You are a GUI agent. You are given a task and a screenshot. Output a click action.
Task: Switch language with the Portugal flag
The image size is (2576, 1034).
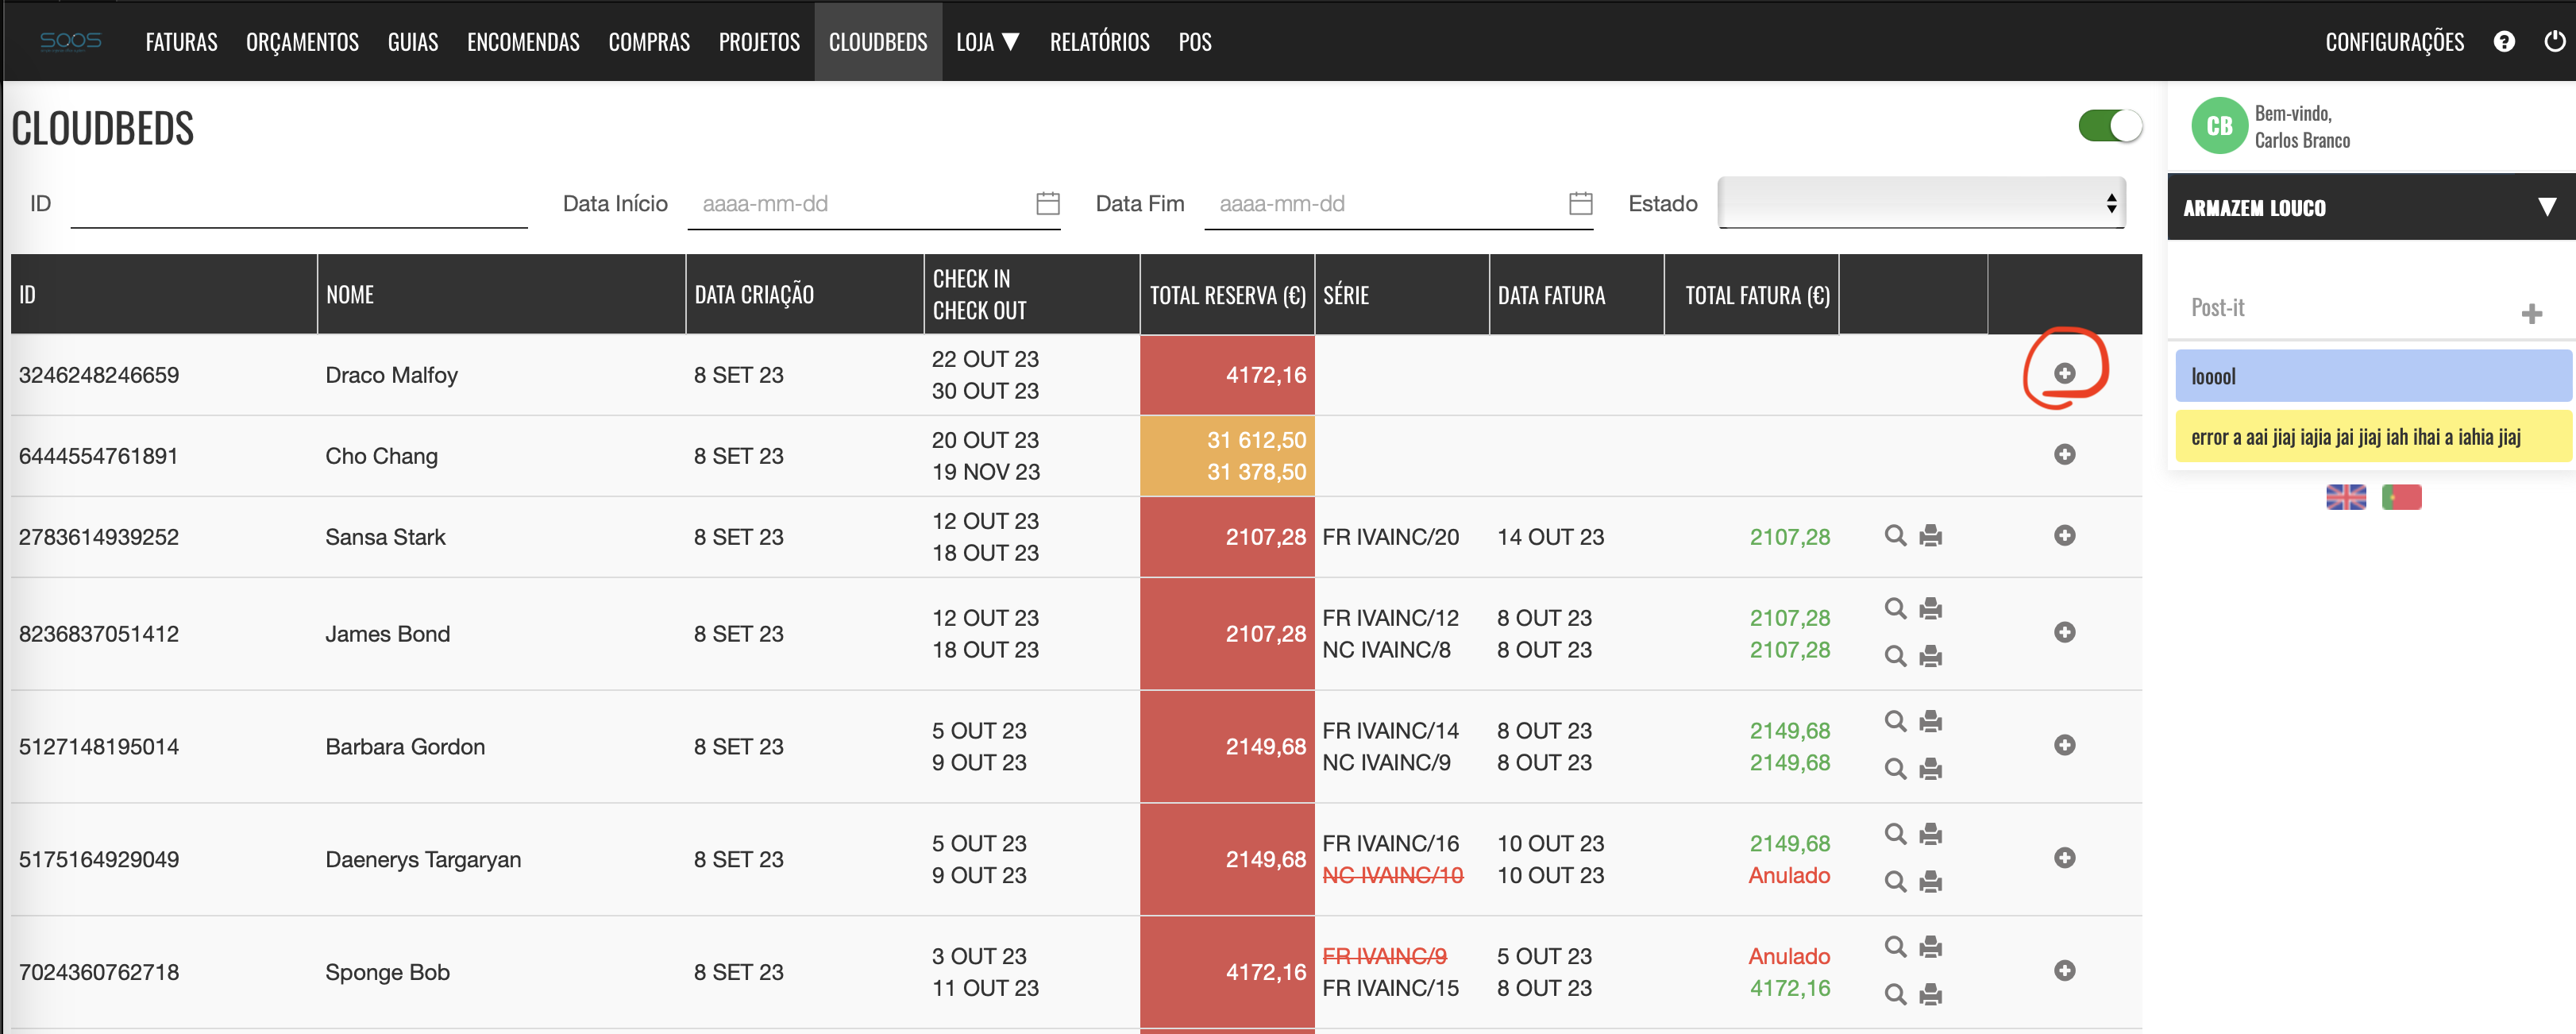click(x=2401, y=497)
